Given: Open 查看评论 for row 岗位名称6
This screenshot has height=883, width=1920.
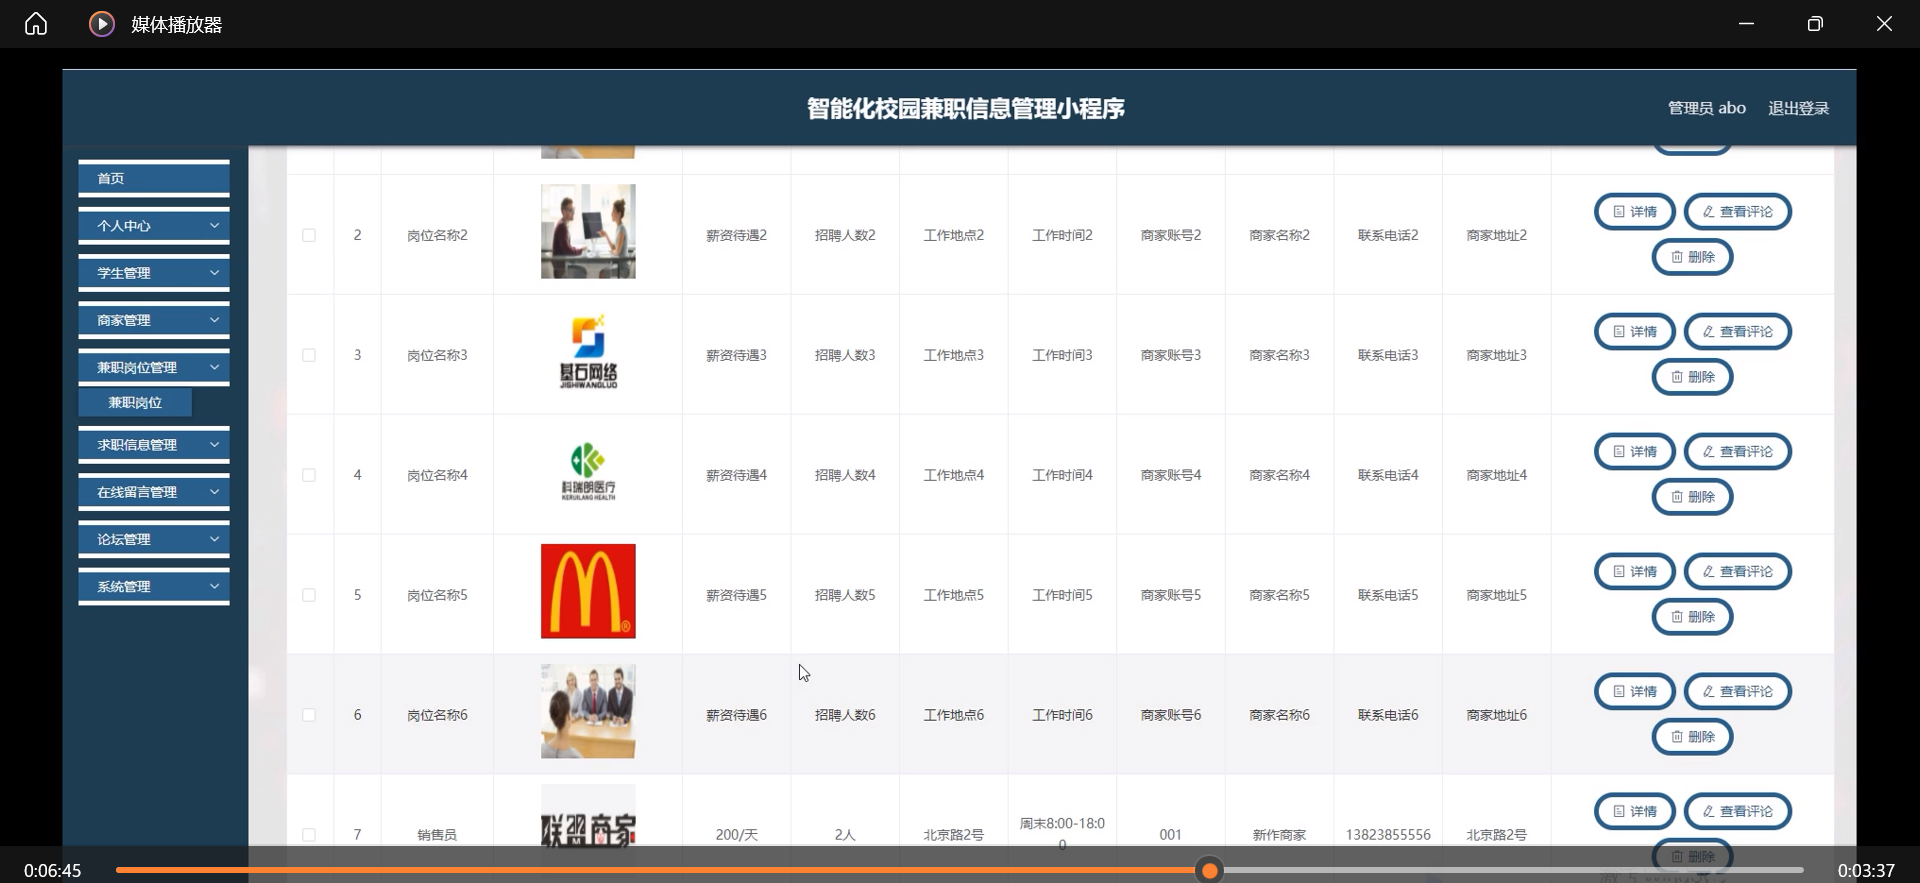Looking at the screenshot, I should click(x=1737, y=692).
